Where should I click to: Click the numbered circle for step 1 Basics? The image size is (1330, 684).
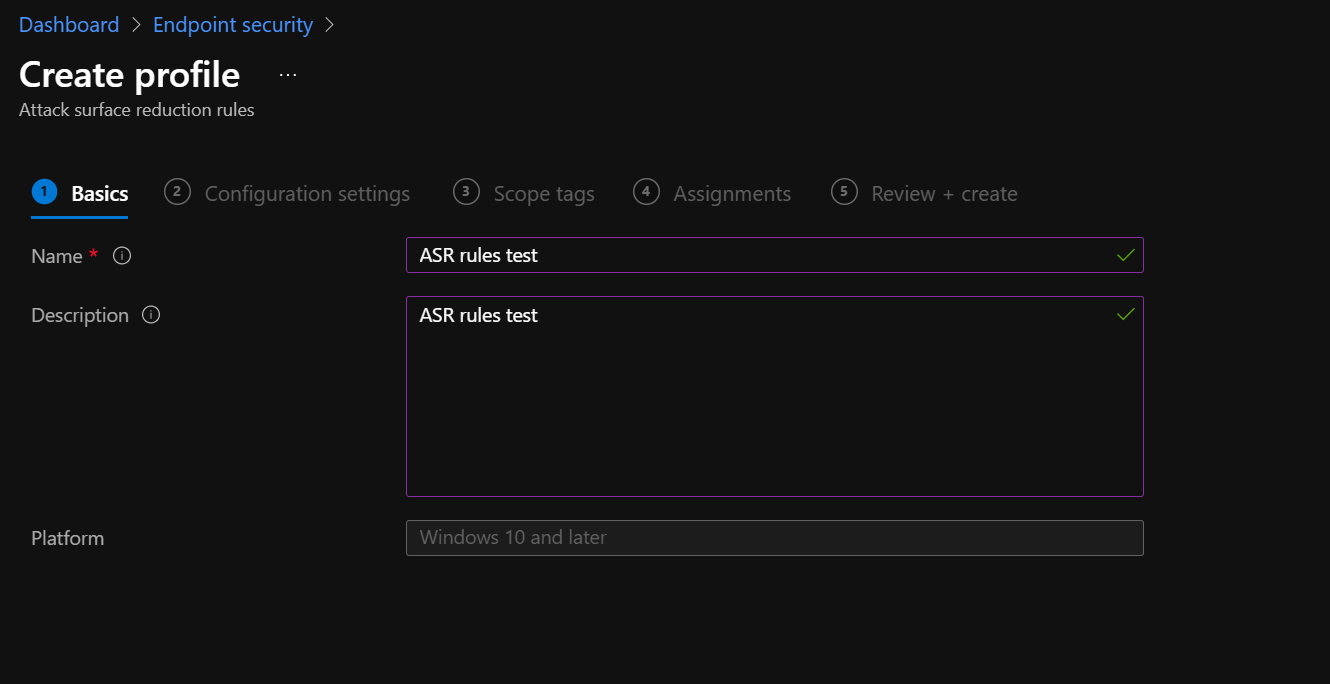(x=42, y=192)
